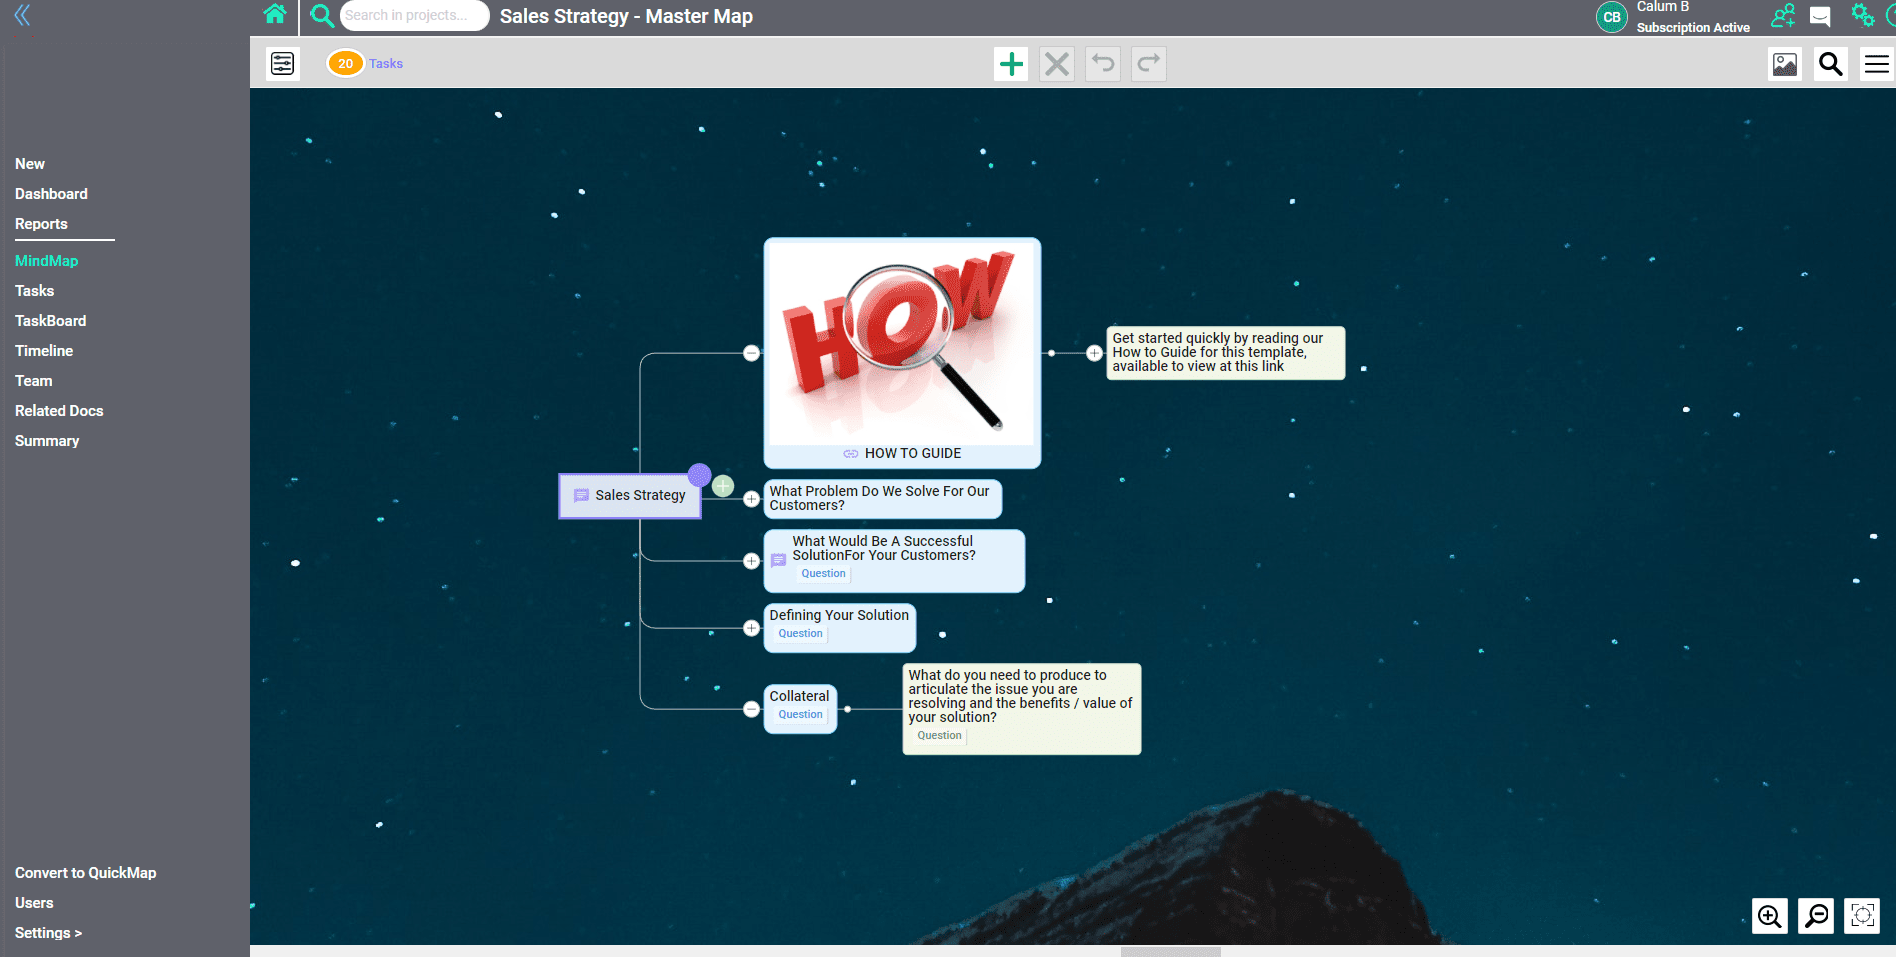Collapse the Collateral node branch
Viewport: 1896px width, 957px height.
[x=751, y=709]
